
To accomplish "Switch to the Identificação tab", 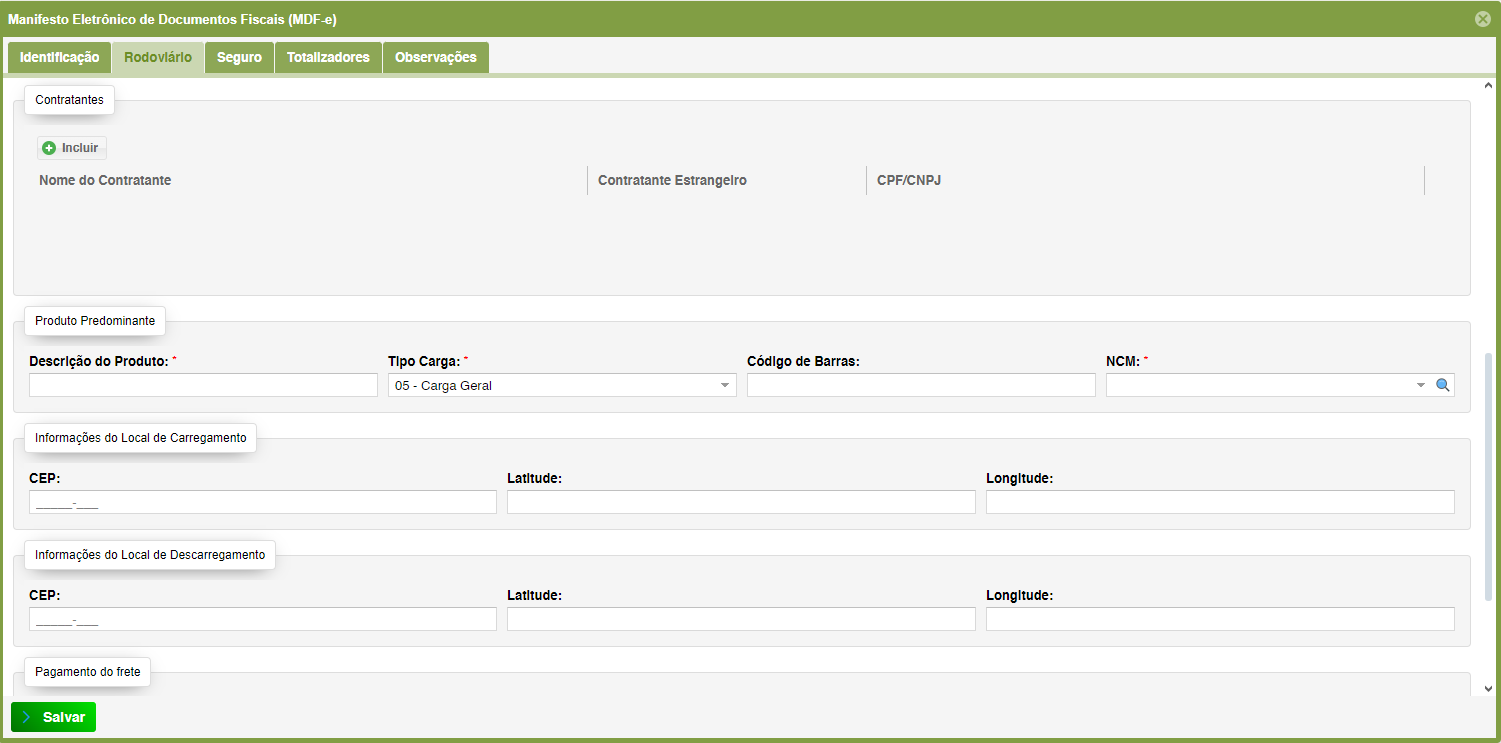I will (59, 58).
